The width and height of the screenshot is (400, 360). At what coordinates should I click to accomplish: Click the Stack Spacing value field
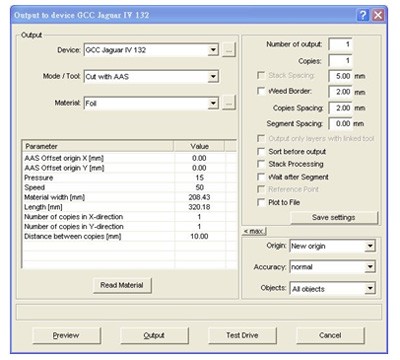click(340, 76)
